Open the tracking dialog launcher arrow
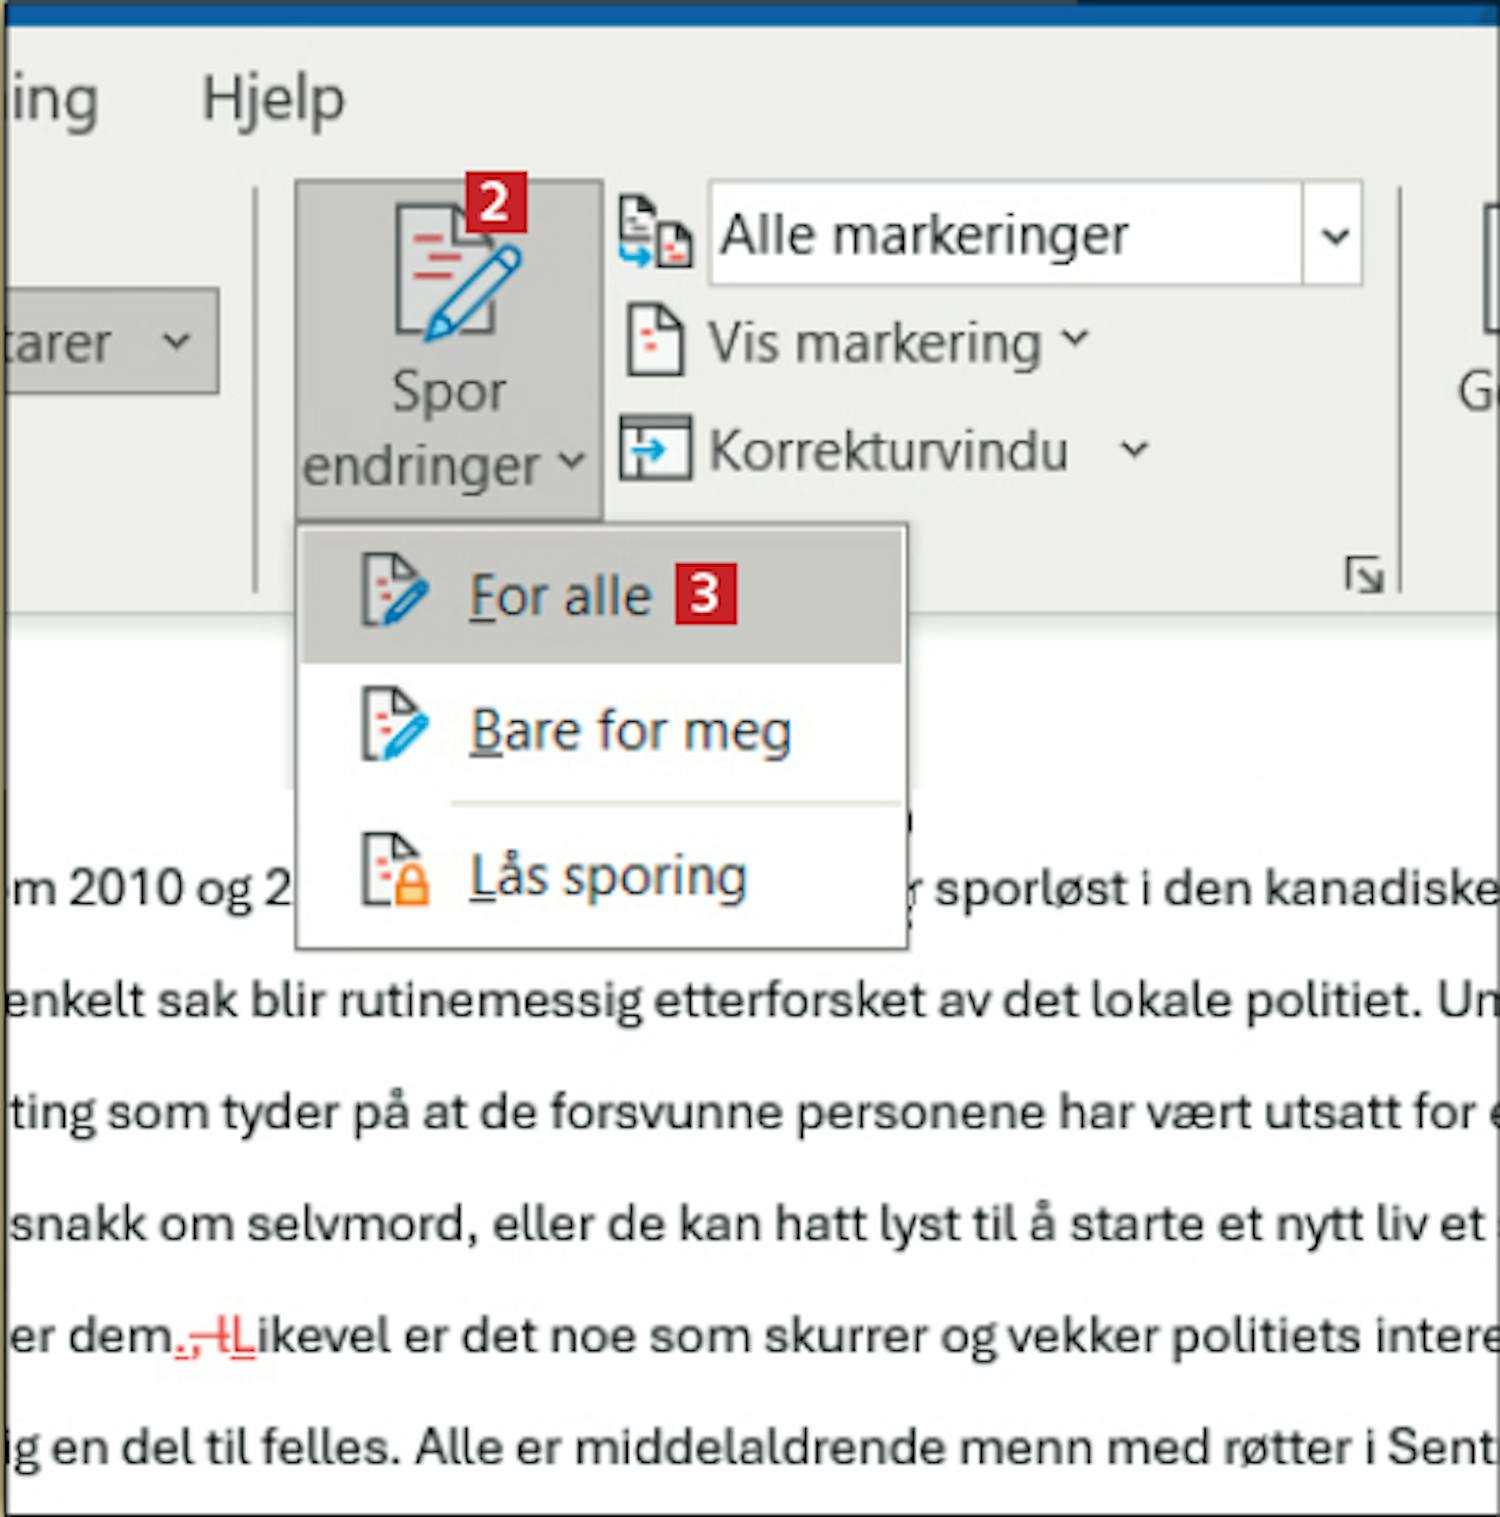The width and height of the screenshot is (1500, 1517). (x=1364, y=575)
